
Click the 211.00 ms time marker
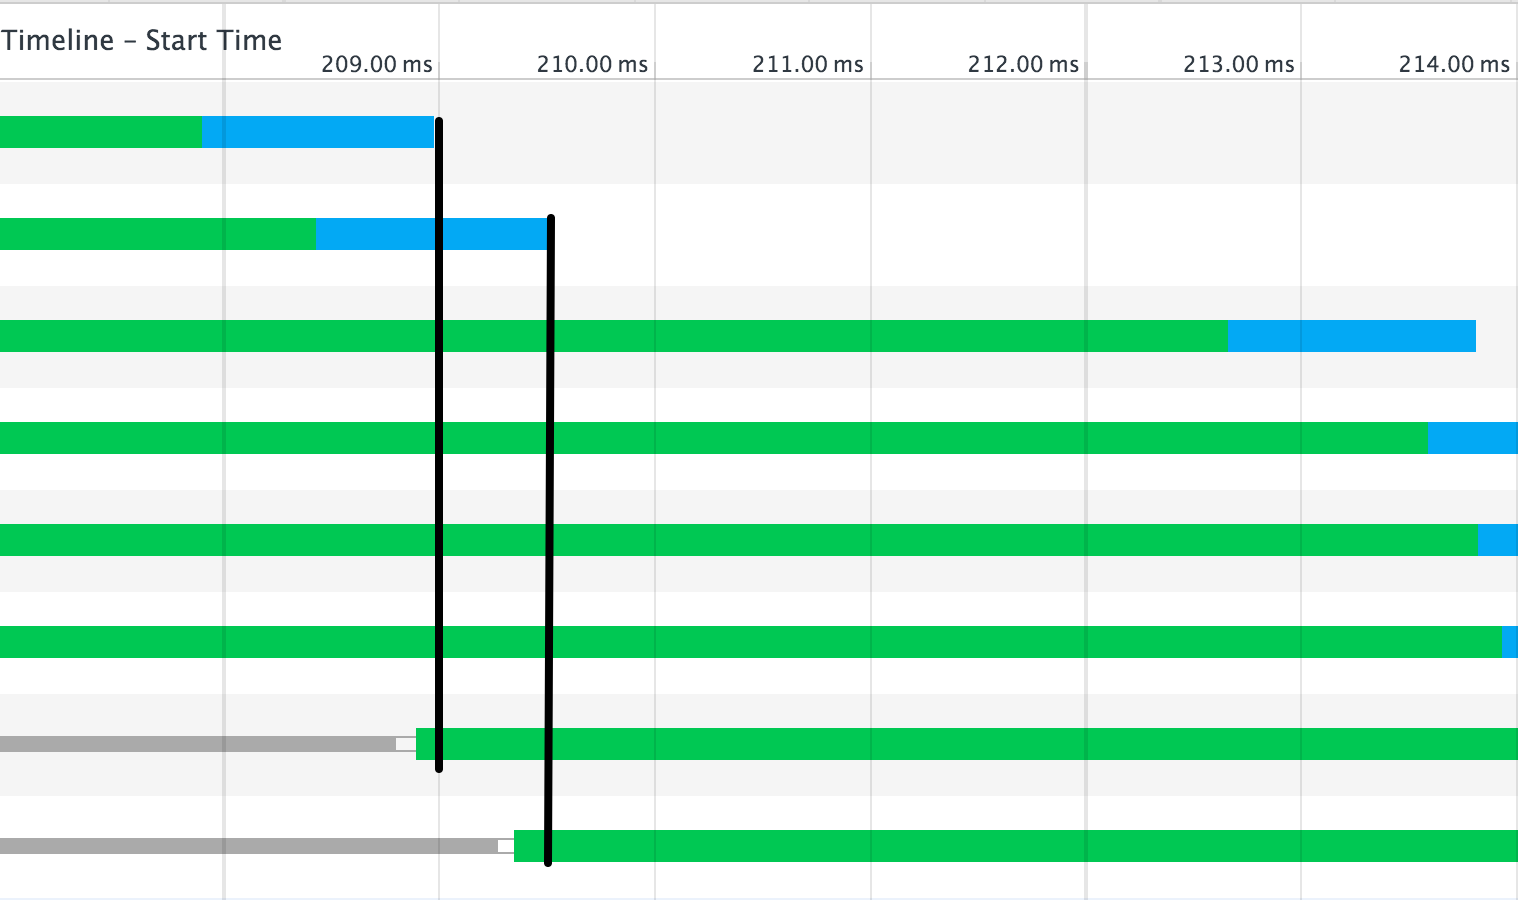[808, 65]
